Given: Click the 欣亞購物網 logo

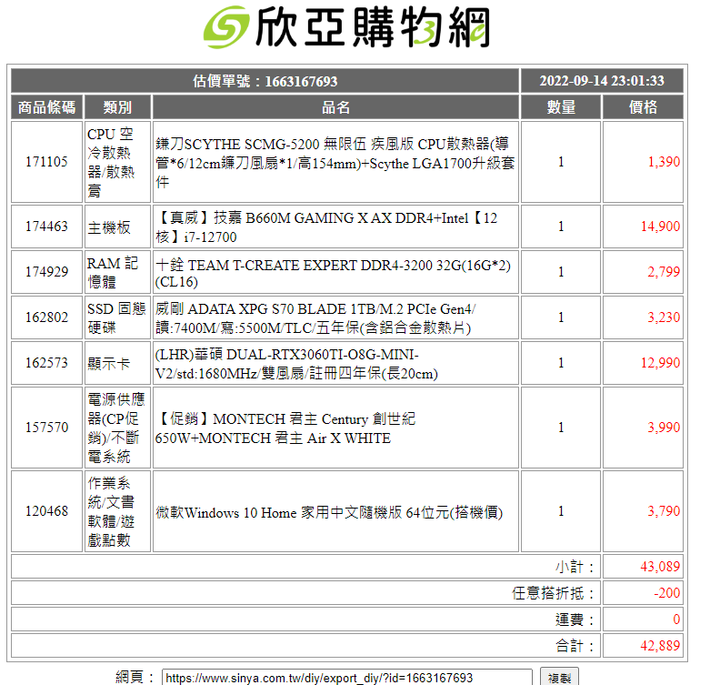Looking at the screenshot, I should click(347, 28).
